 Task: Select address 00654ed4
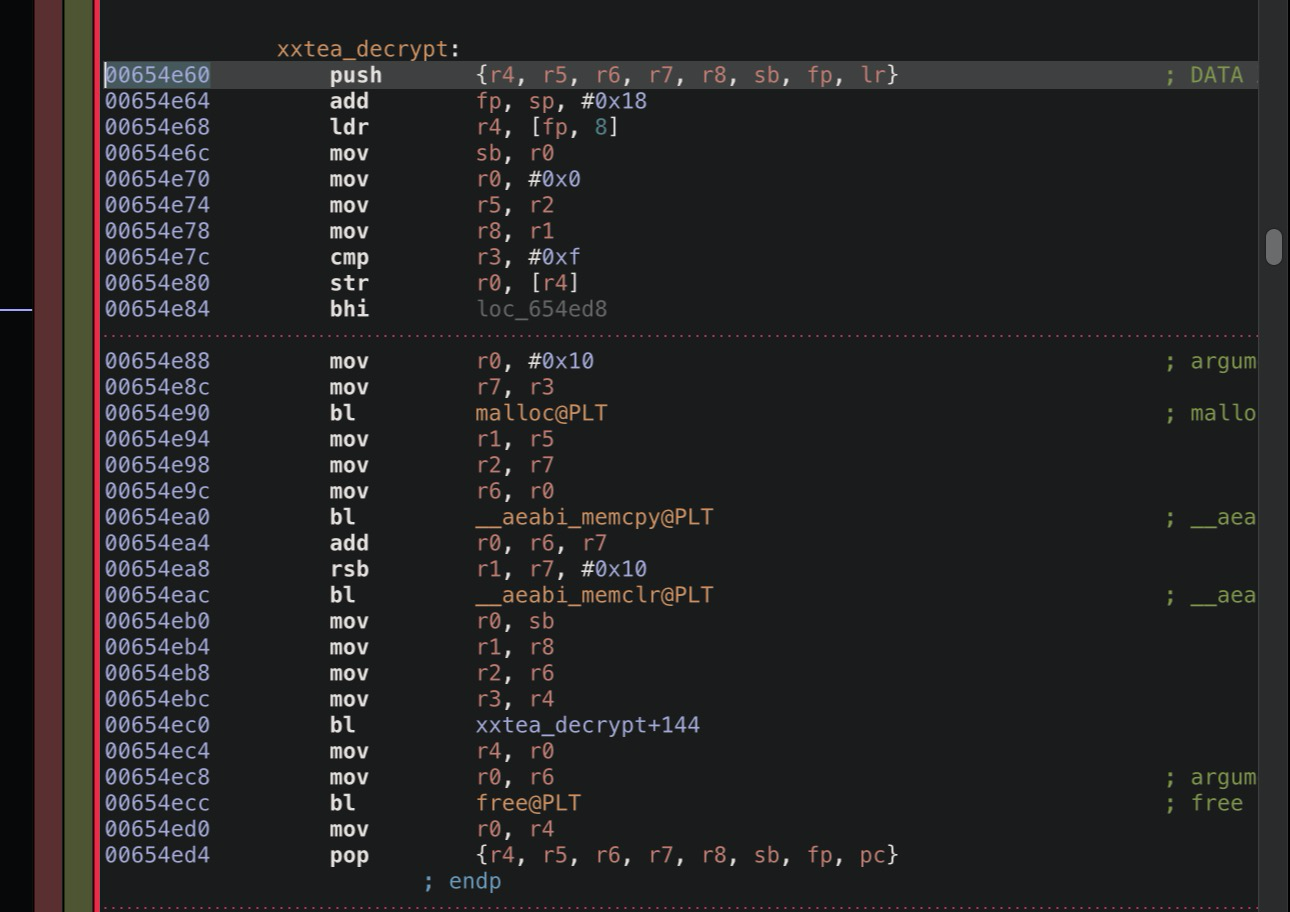coord(158,855)
